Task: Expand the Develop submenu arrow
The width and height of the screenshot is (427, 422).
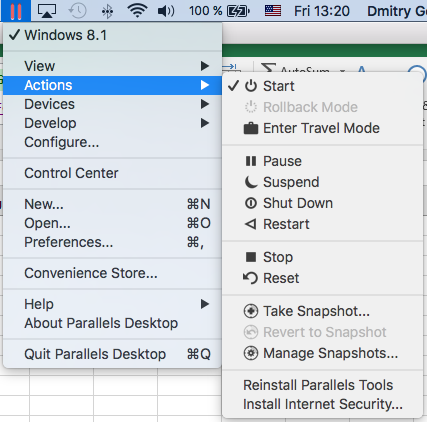Action: (205, 123)
